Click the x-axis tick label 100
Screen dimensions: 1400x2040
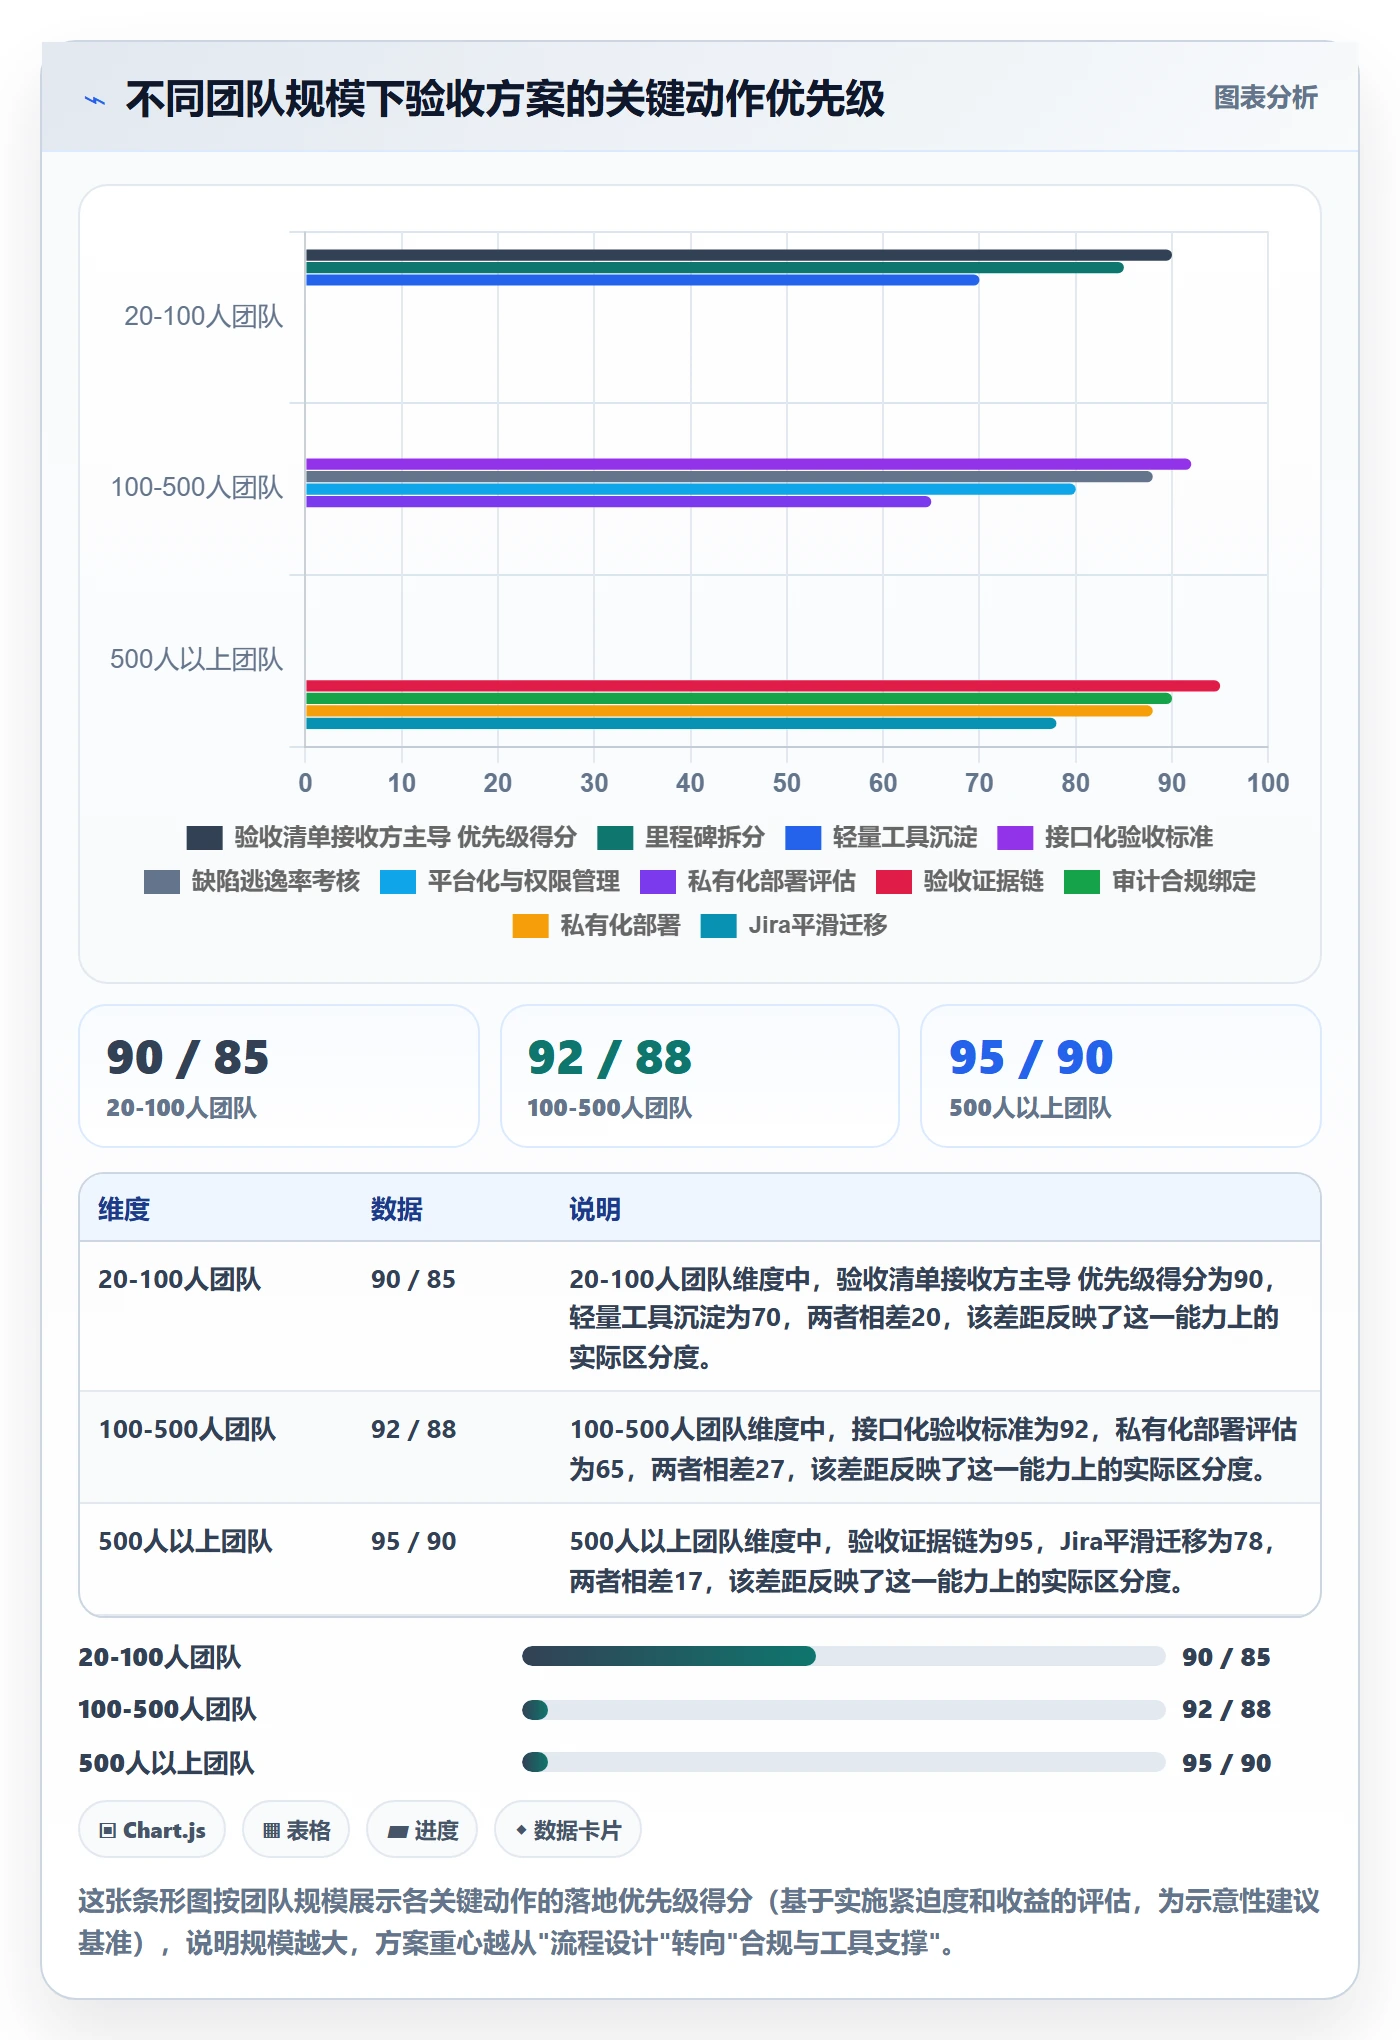(x=1268, y=783)
